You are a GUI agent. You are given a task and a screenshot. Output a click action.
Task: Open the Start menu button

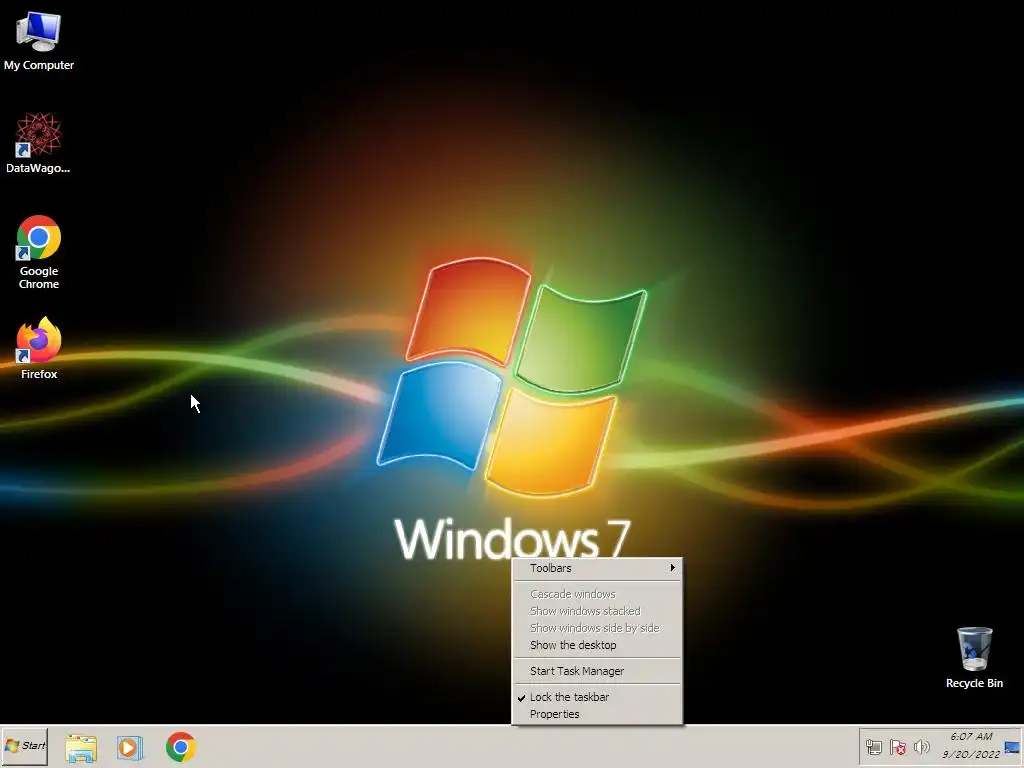pyautogui.click(x=25, y=746)
